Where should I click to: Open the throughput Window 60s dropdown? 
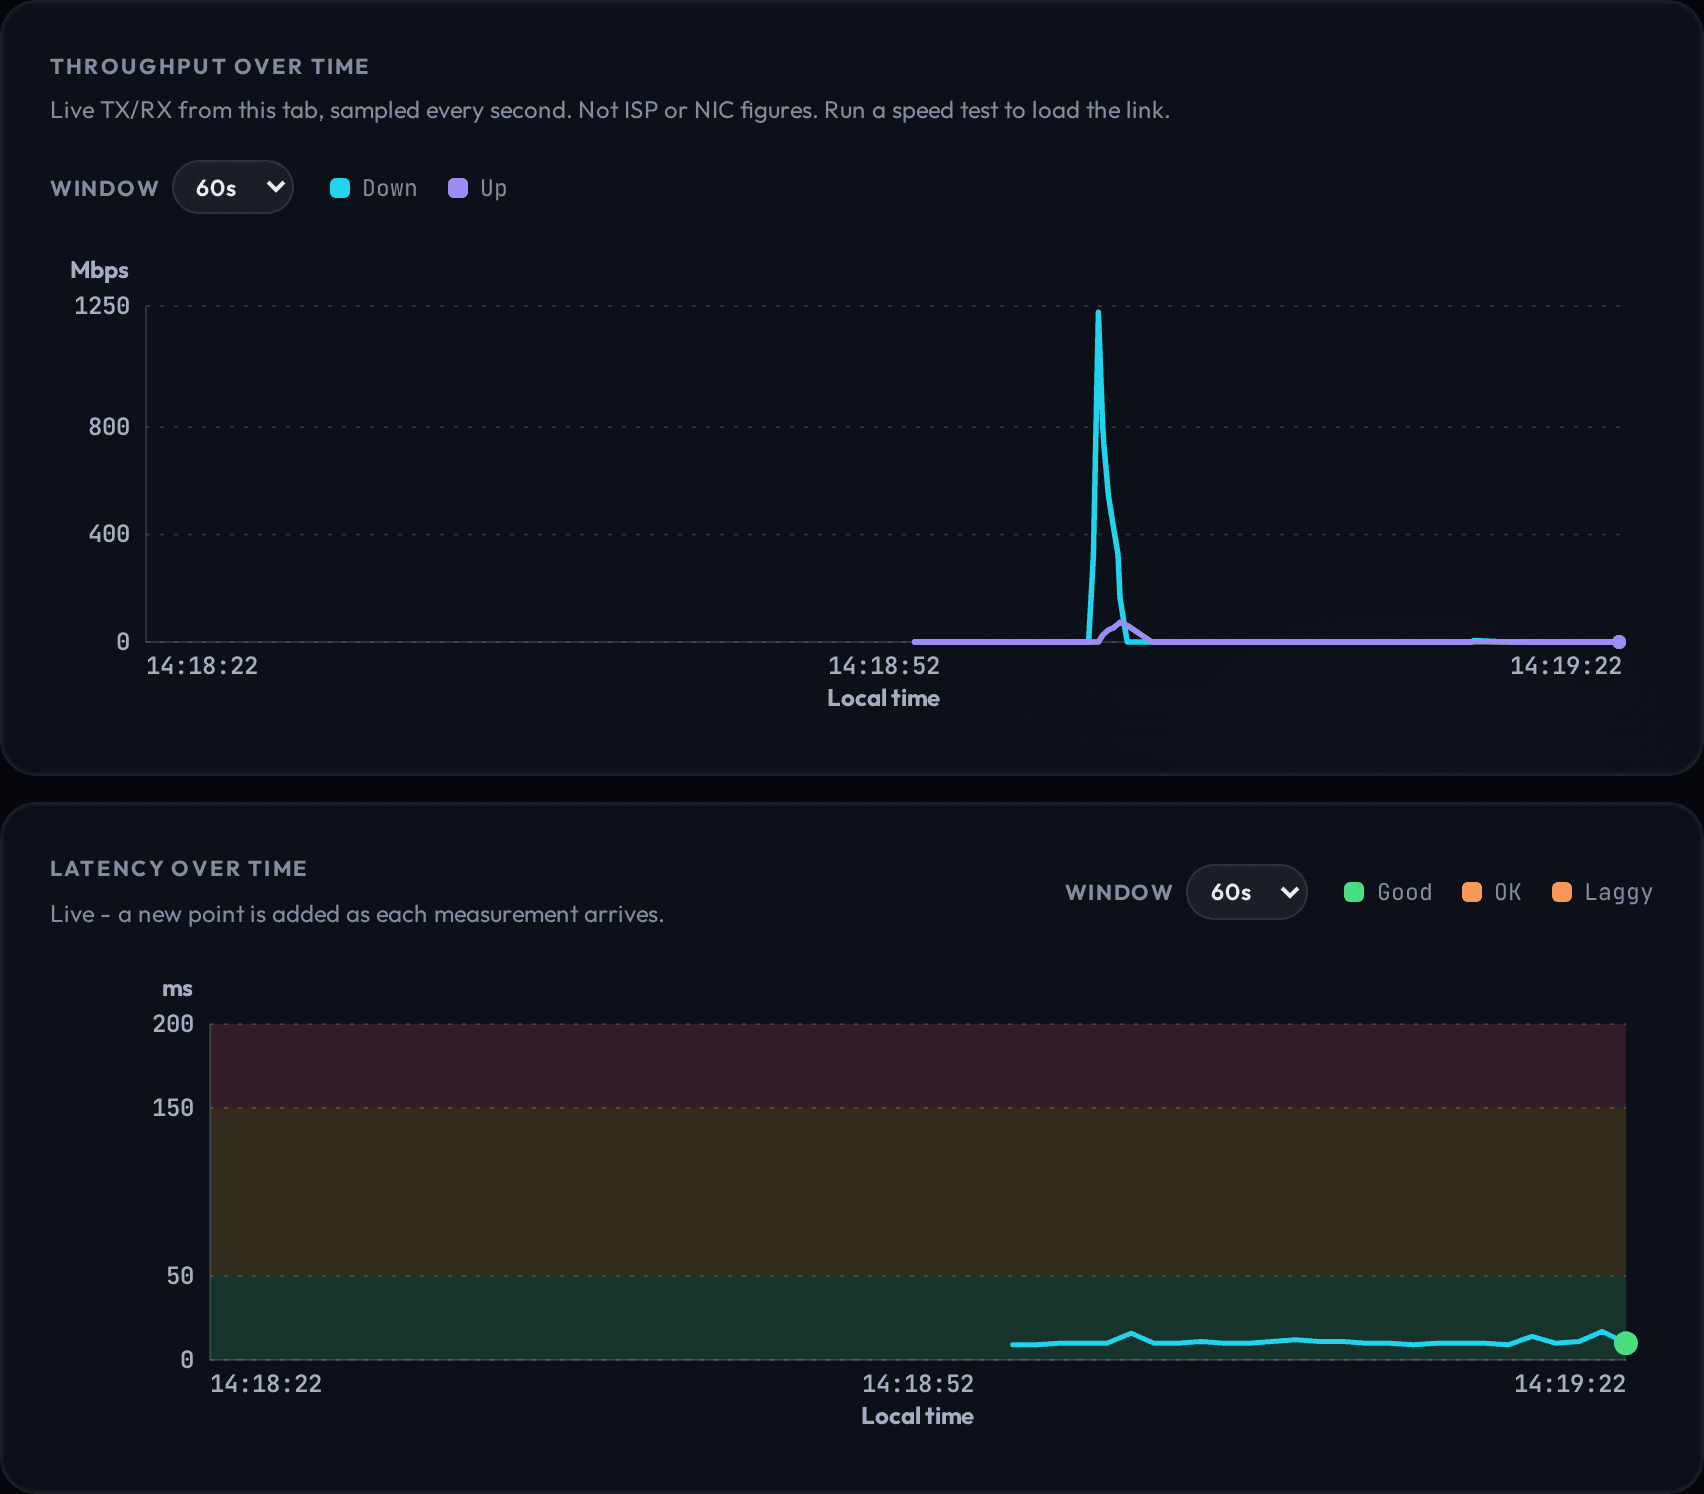[233, 187]
